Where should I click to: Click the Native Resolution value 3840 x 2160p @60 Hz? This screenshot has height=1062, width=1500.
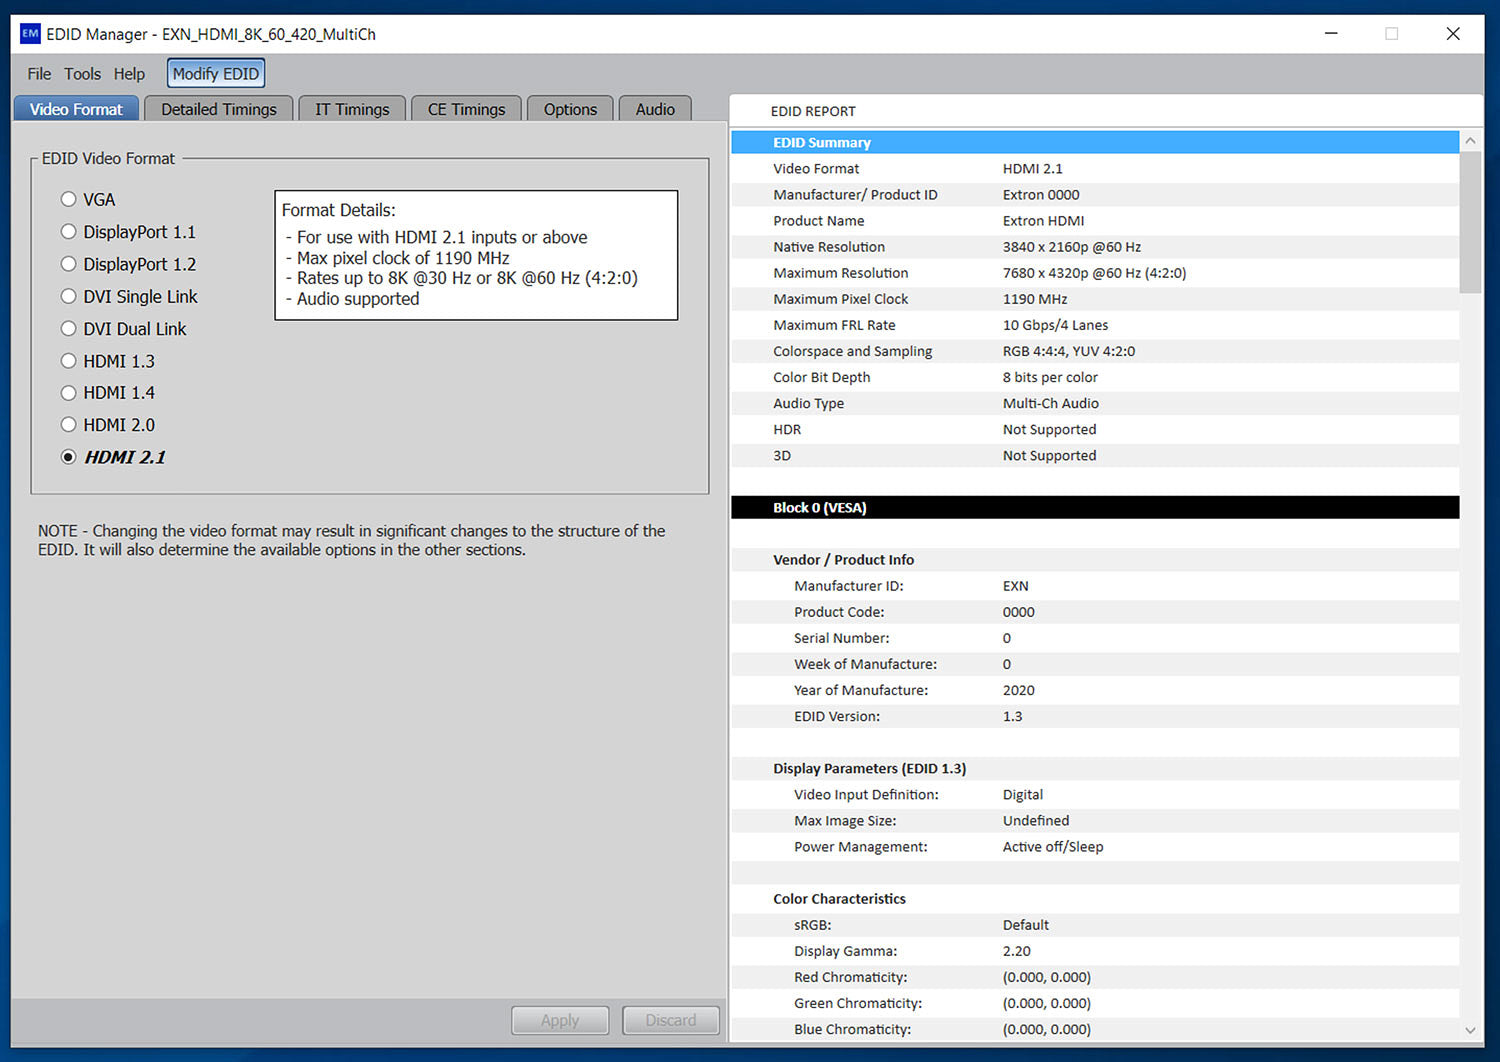tap(1072, 247)
